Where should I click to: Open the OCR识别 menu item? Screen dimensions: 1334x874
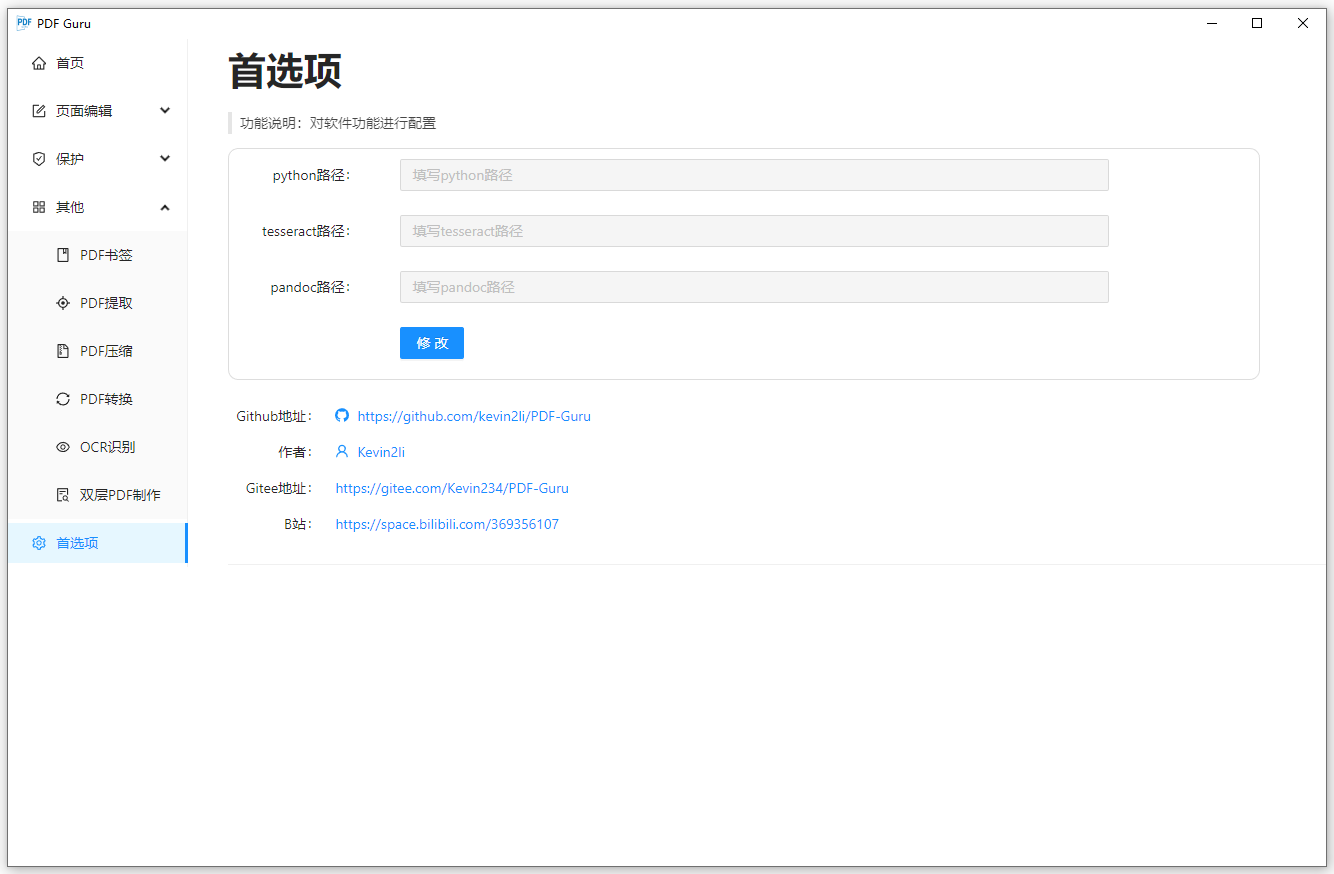pyautogui.click(x=97, y=447)
